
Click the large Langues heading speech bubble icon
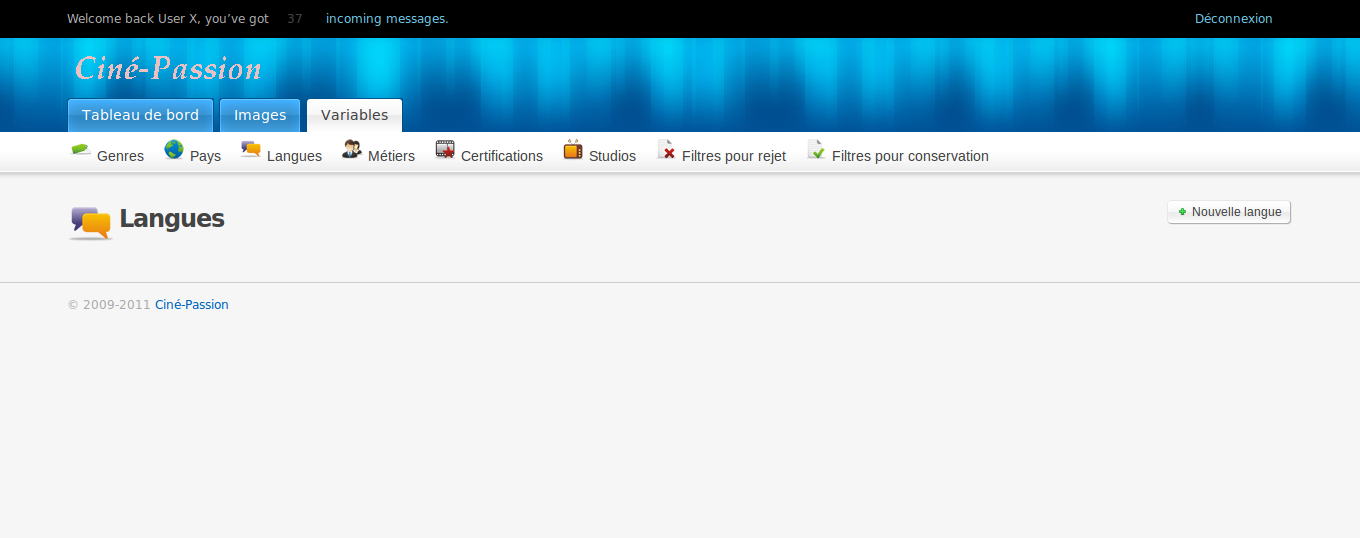(x=90, y=222)
